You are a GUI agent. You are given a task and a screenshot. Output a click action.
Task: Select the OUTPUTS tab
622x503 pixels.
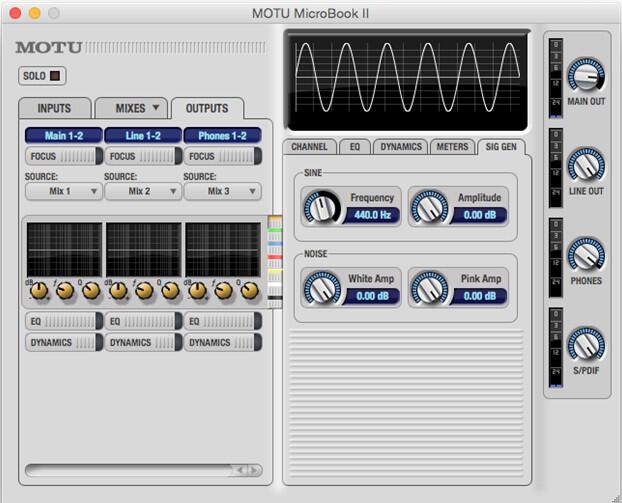[207, 108]
